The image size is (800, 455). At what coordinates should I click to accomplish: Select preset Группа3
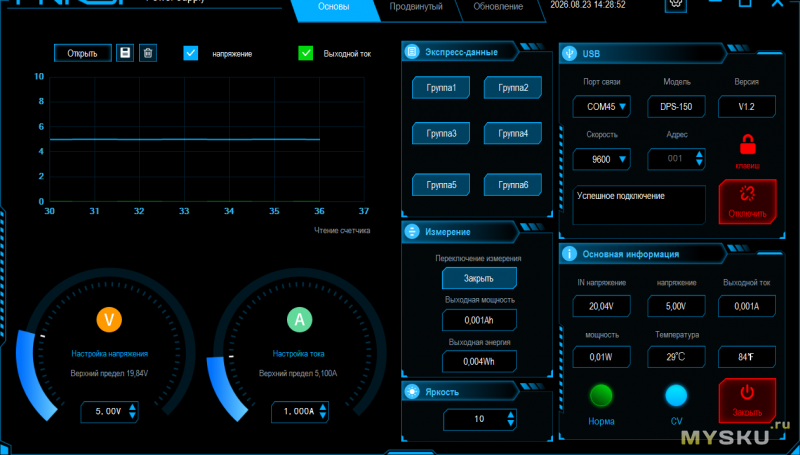(441, 134)
